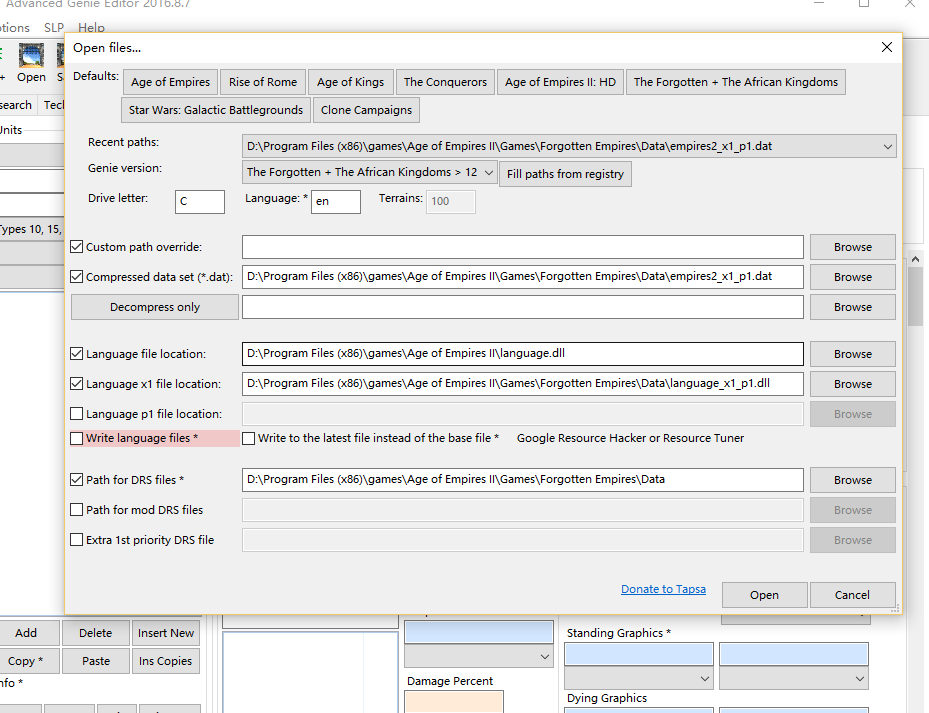Choose Star Wars: Galactic Battlegrounds preset

pos(215,110)
